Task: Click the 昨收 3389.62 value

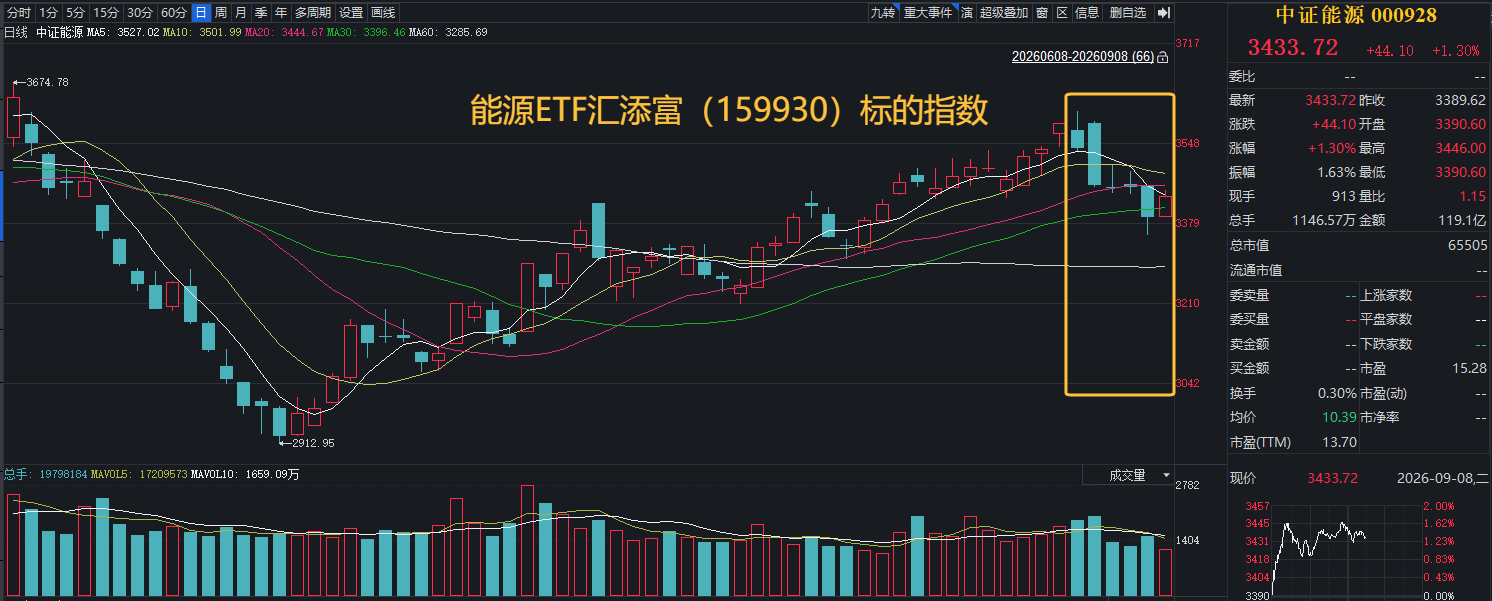Action: pyautogui.click(x=1460, y=100)
